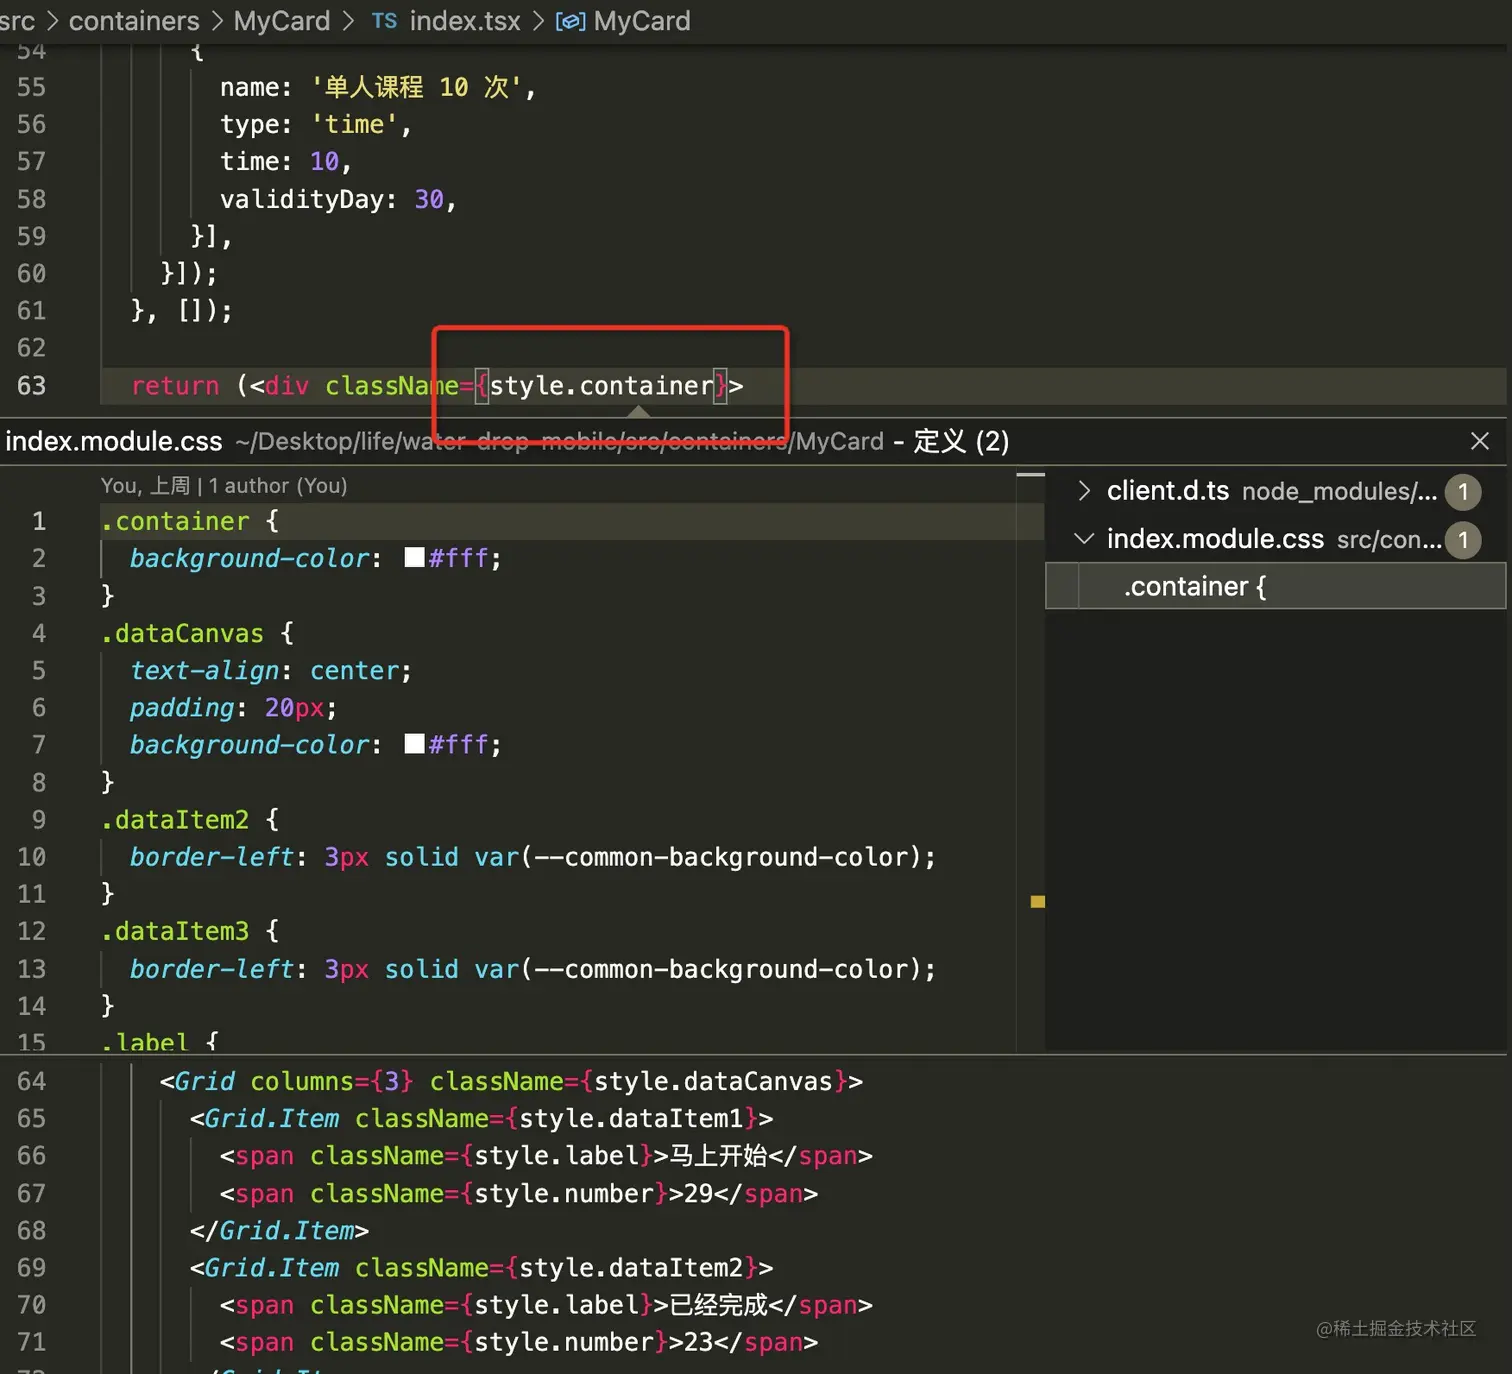The height and width of the screenshot is (1374, 1512).
Task: Close the peek definition panel
Action: [1480, 441]
